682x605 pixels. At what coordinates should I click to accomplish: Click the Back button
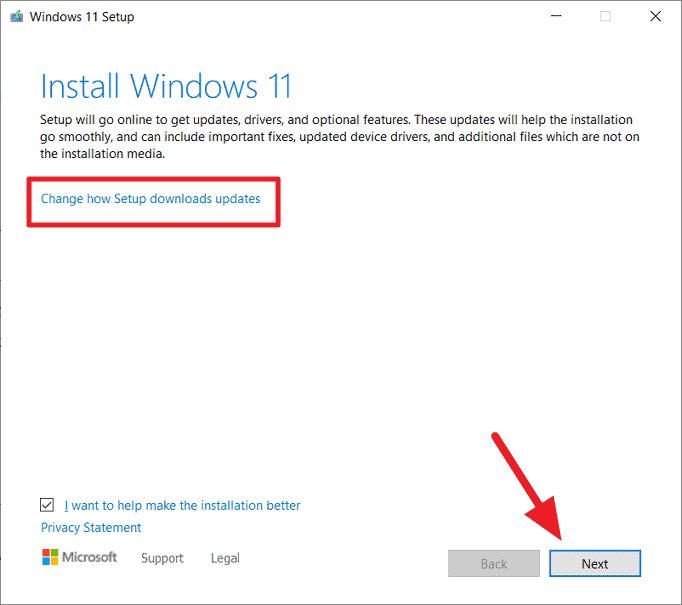point(494,564)
